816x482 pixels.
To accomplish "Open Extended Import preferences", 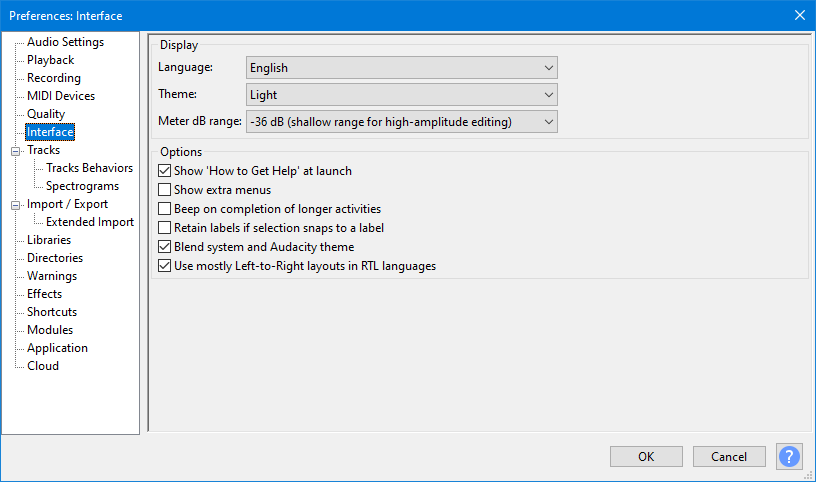I will [x=90, y=222].
